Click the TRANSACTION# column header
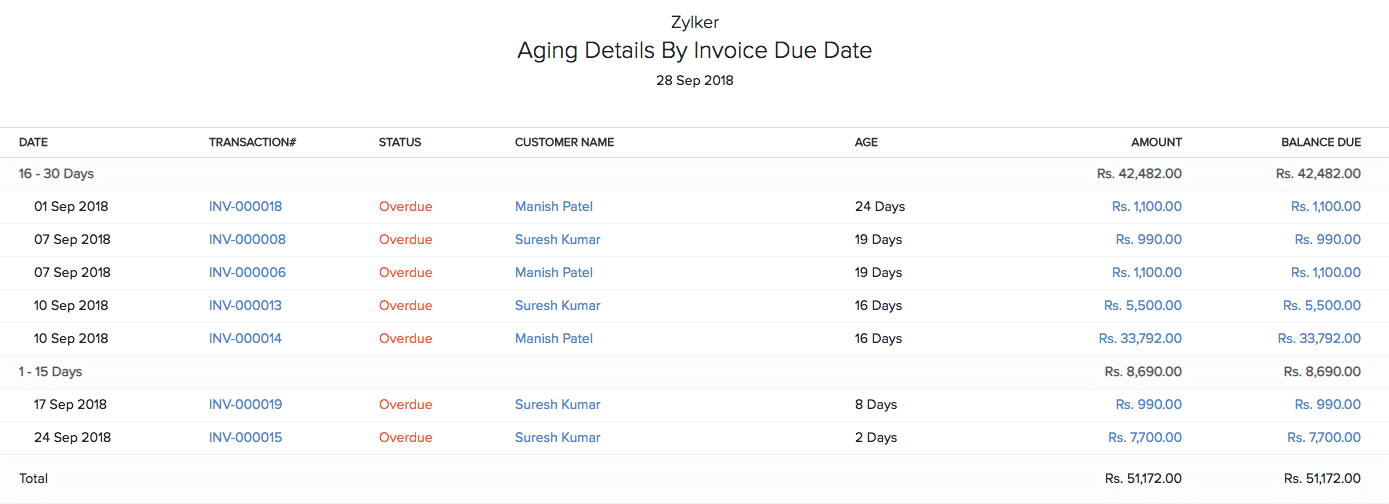Screen dimensions: 1389x504 click(x=252, y=142)
